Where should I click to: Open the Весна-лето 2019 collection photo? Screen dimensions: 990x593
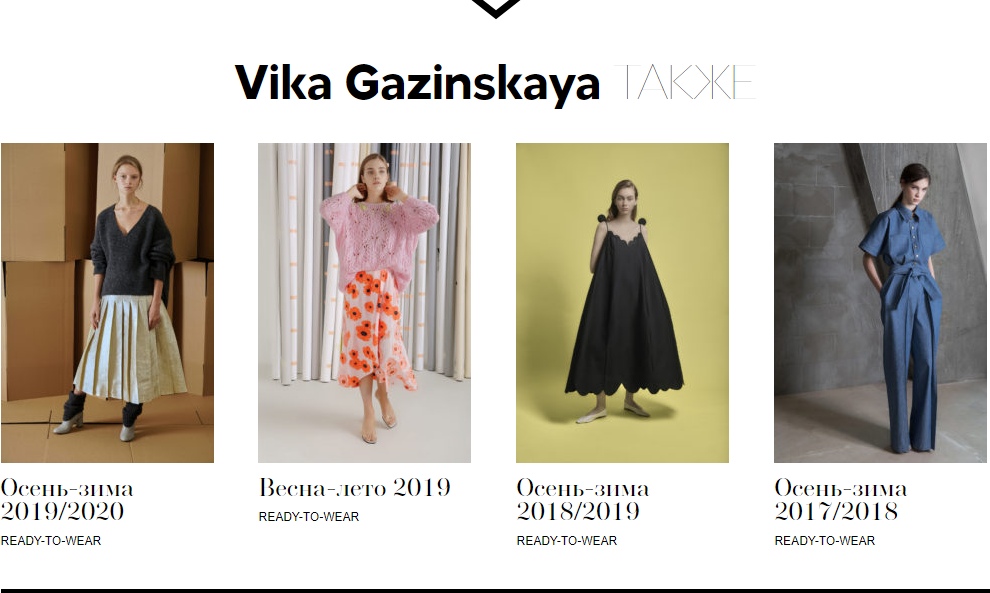coord(364,303)
